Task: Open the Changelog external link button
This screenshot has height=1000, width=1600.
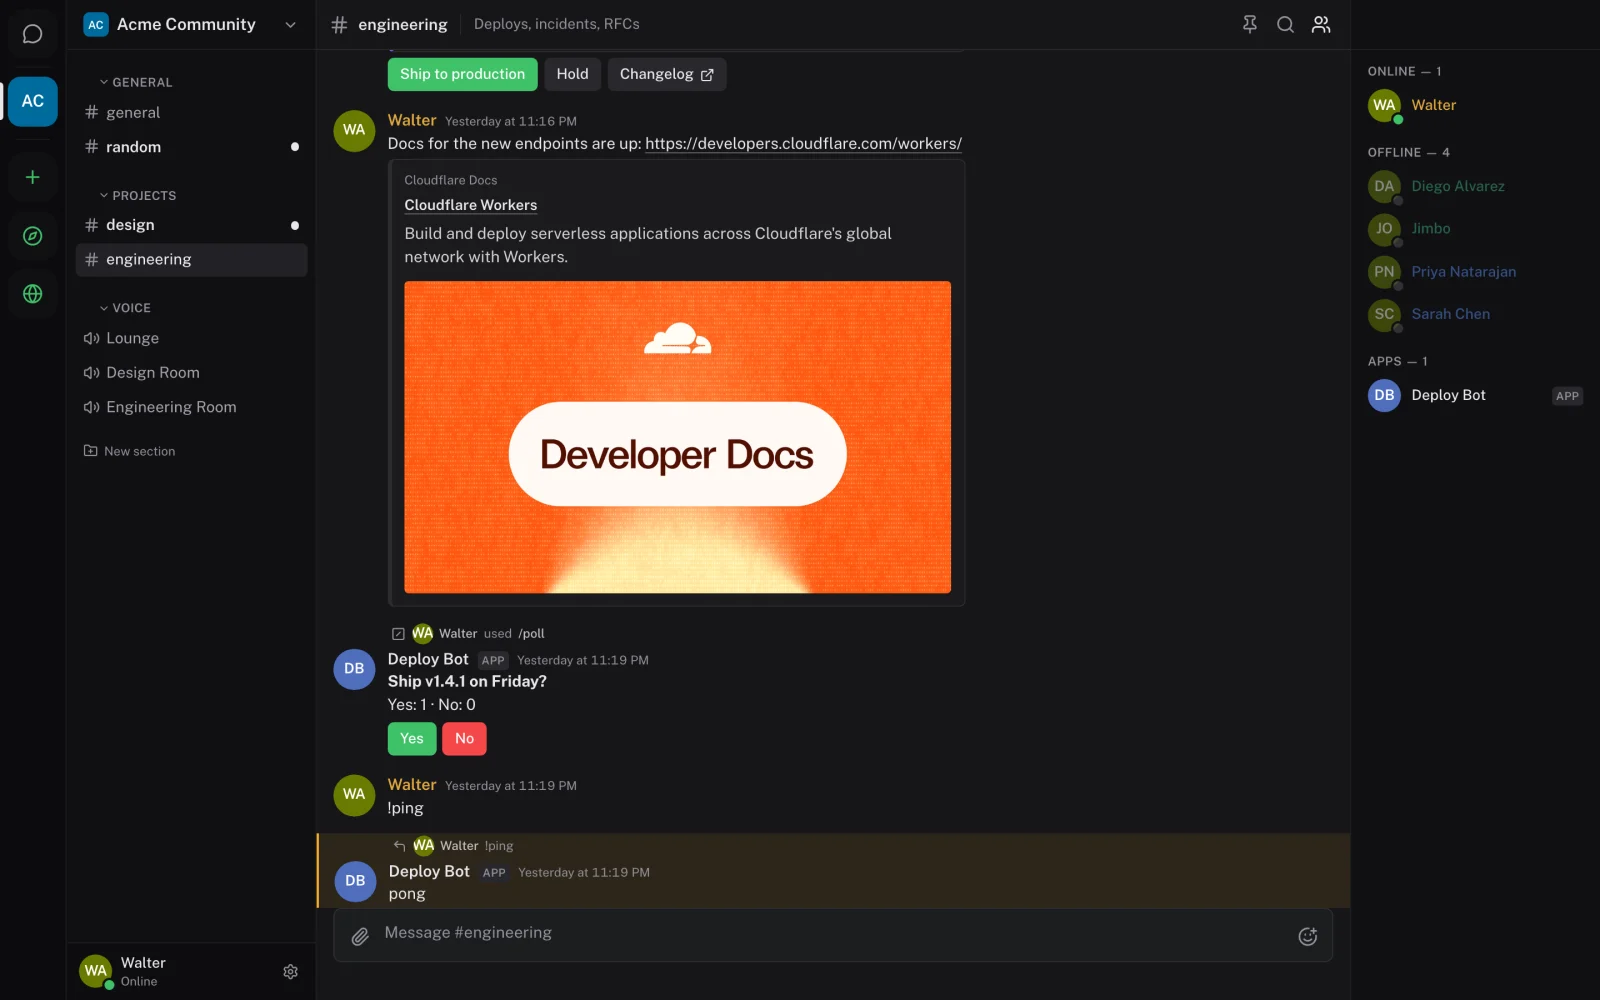Action: [x=666, y=74]
